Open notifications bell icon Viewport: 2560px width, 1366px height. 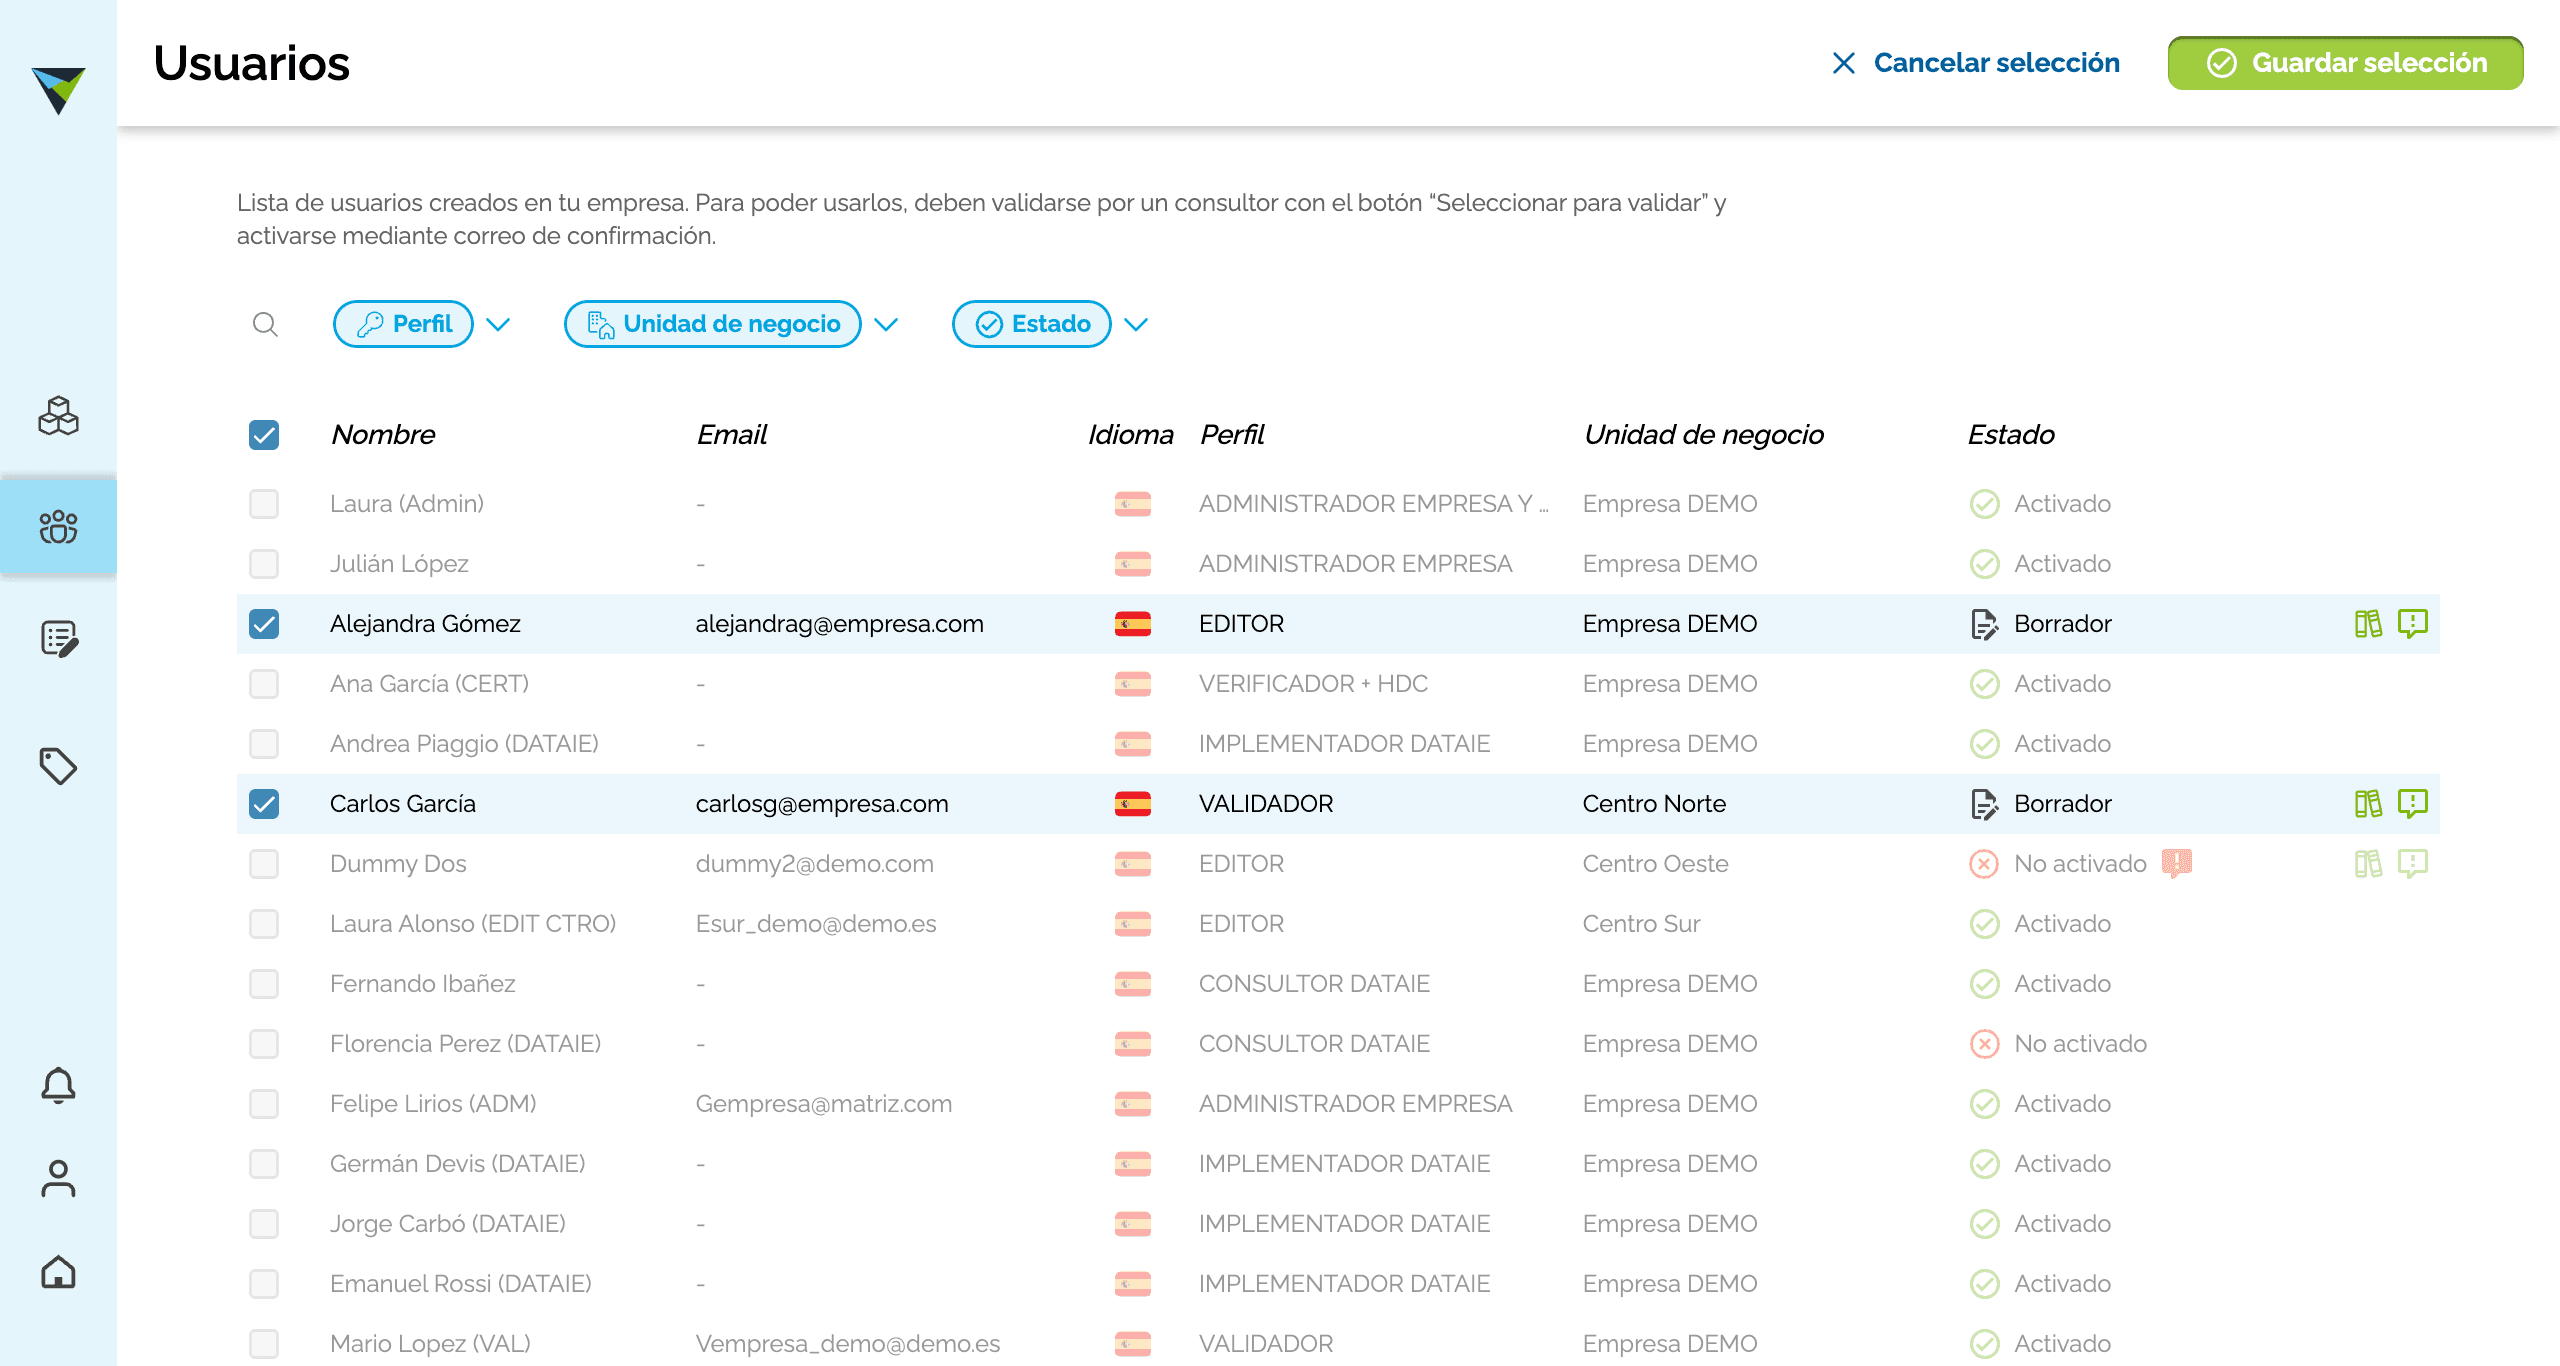pos(58,1085)
